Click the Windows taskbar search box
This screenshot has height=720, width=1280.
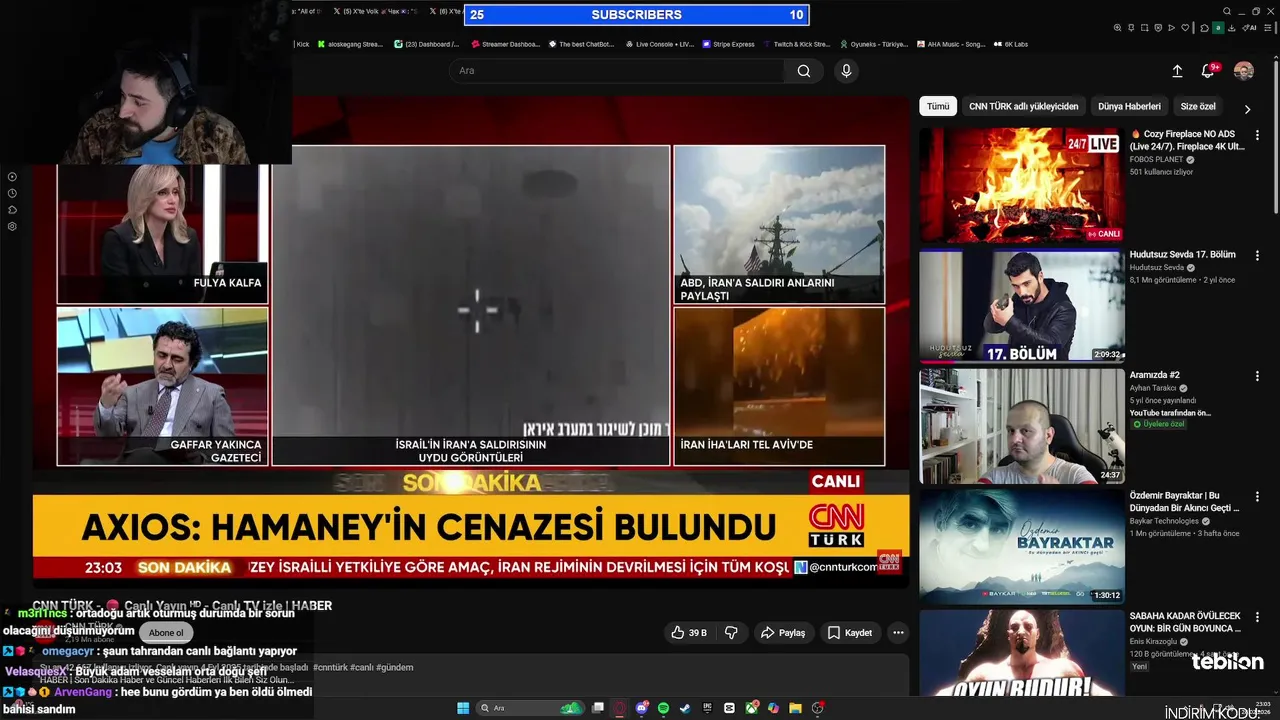530,708
